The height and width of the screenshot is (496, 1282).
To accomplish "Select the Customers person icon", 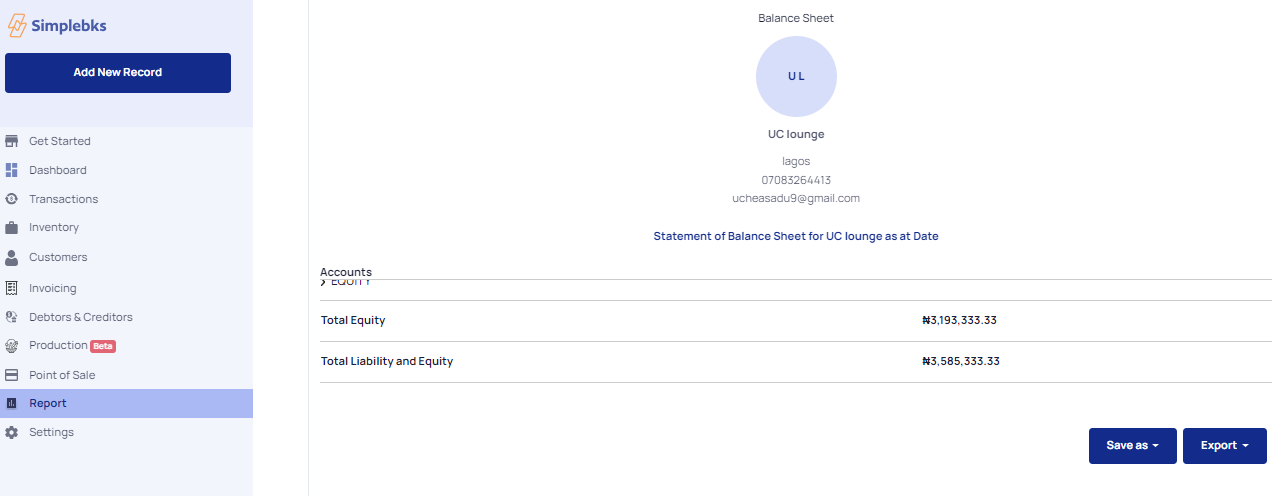I will [12, 257].
